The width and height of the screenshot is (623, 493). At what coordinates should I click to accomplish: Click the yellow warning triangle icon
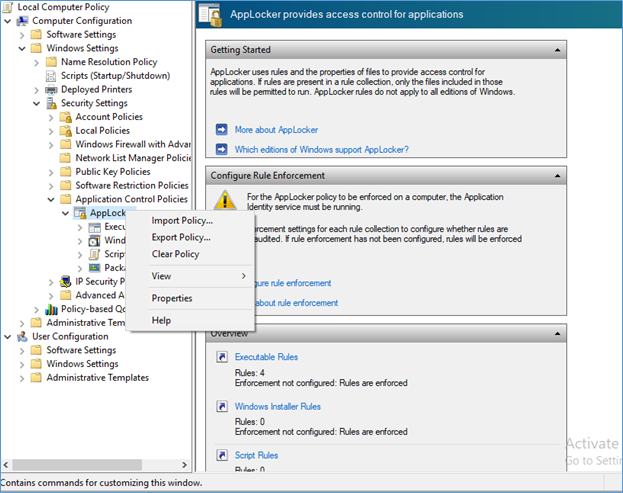coord(225,200)
